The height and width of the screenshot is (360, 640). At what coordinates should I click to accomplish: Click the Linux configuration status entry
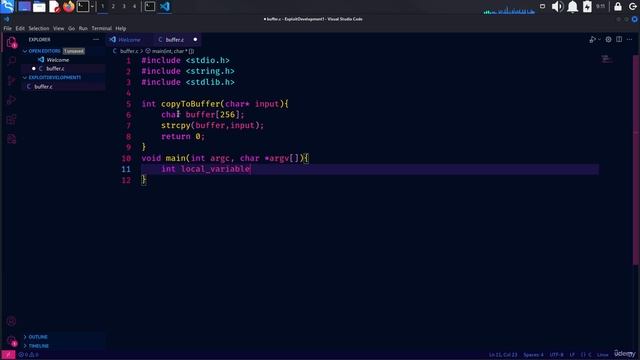coord(602,355)
